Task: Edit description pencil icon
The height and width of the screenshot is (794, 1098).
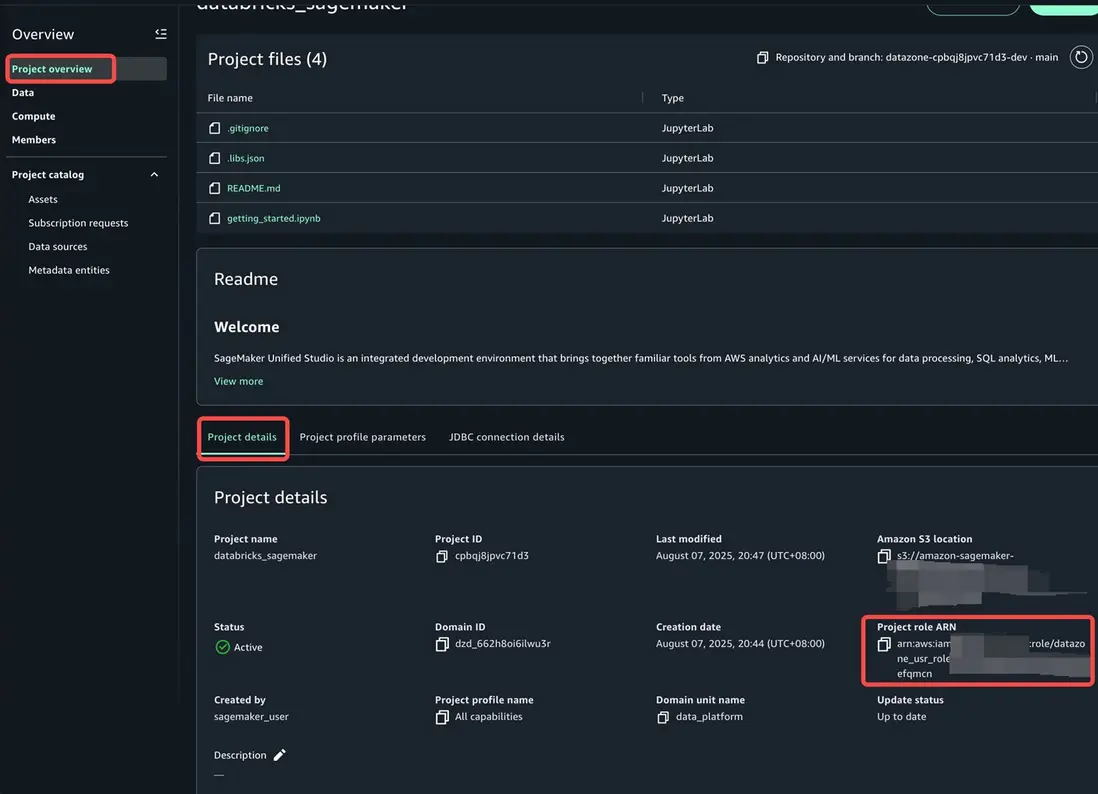Action: (280, 755)
